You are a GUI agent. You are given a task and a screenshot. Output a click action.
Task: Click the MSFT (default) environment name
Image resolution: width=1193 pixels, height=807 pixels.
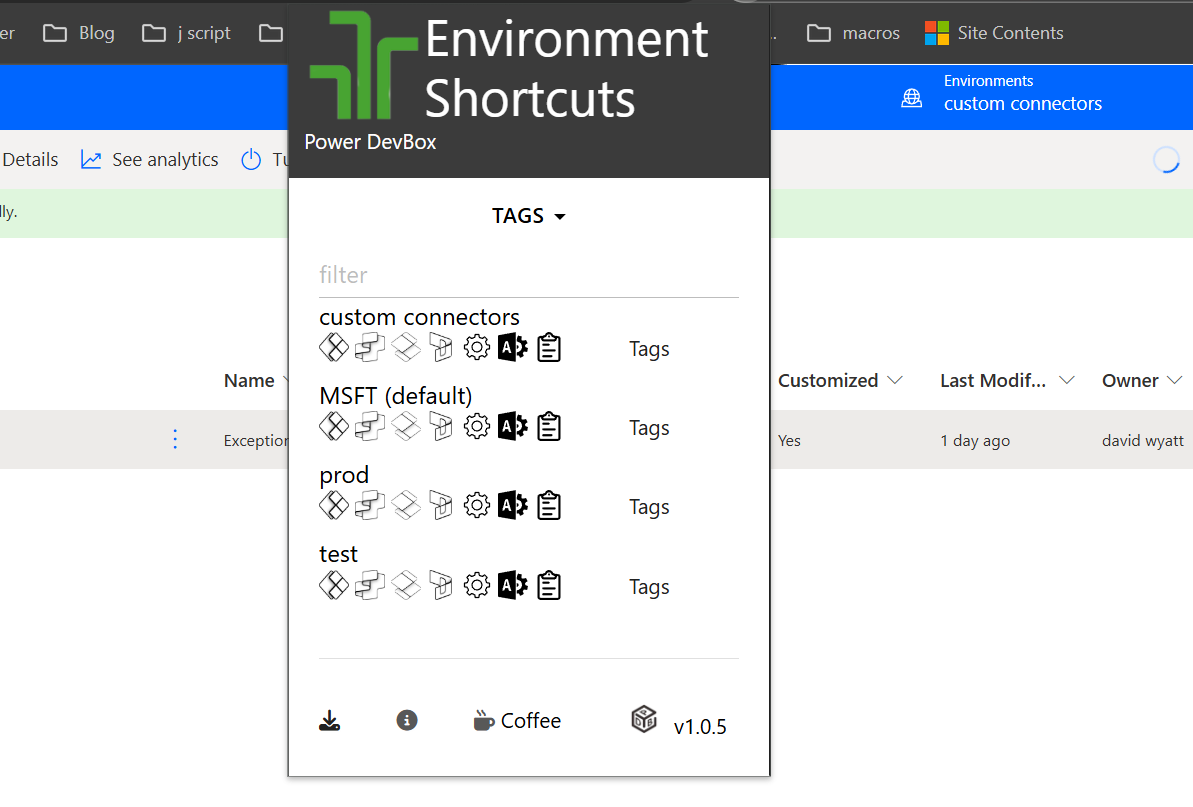pos(396,396)
